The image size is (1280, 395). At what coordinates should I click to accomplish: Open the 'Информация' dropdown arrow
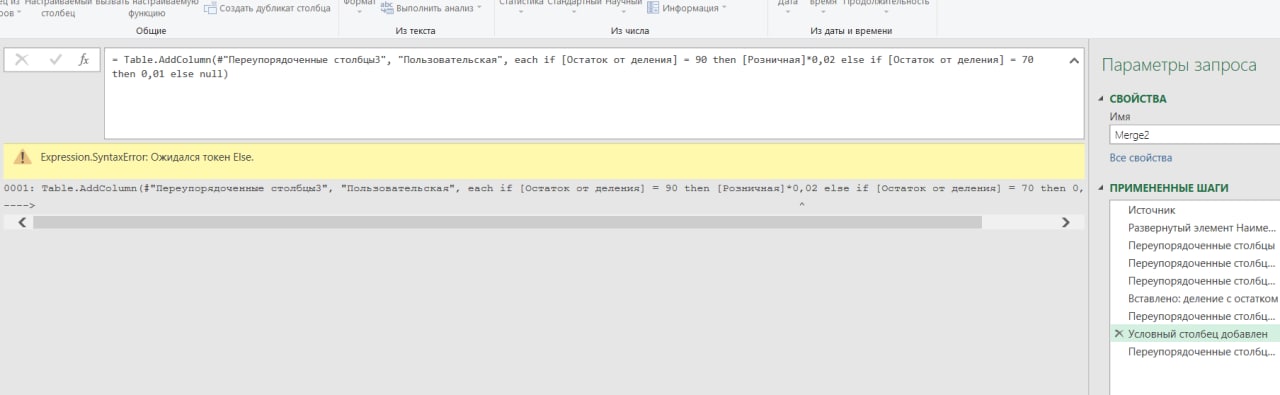(x=723, y=7)
